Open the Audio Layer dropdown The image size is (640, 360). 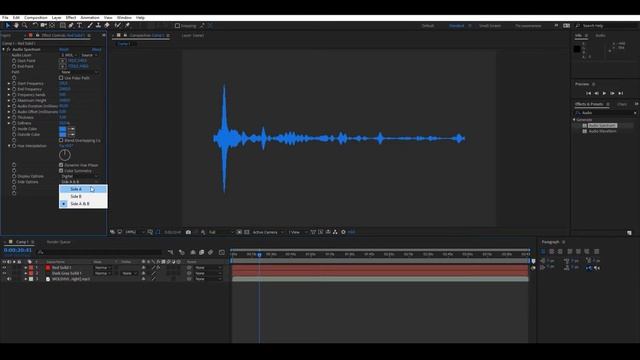pyautogui.click(x=69, y=55)
